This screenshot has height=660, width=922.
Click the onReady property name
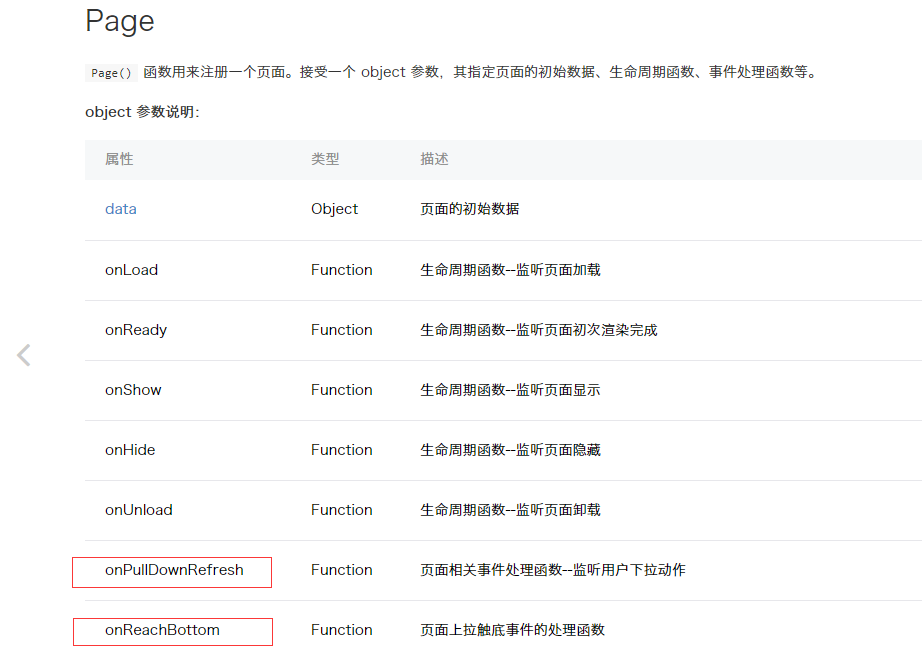coord(136,330)
